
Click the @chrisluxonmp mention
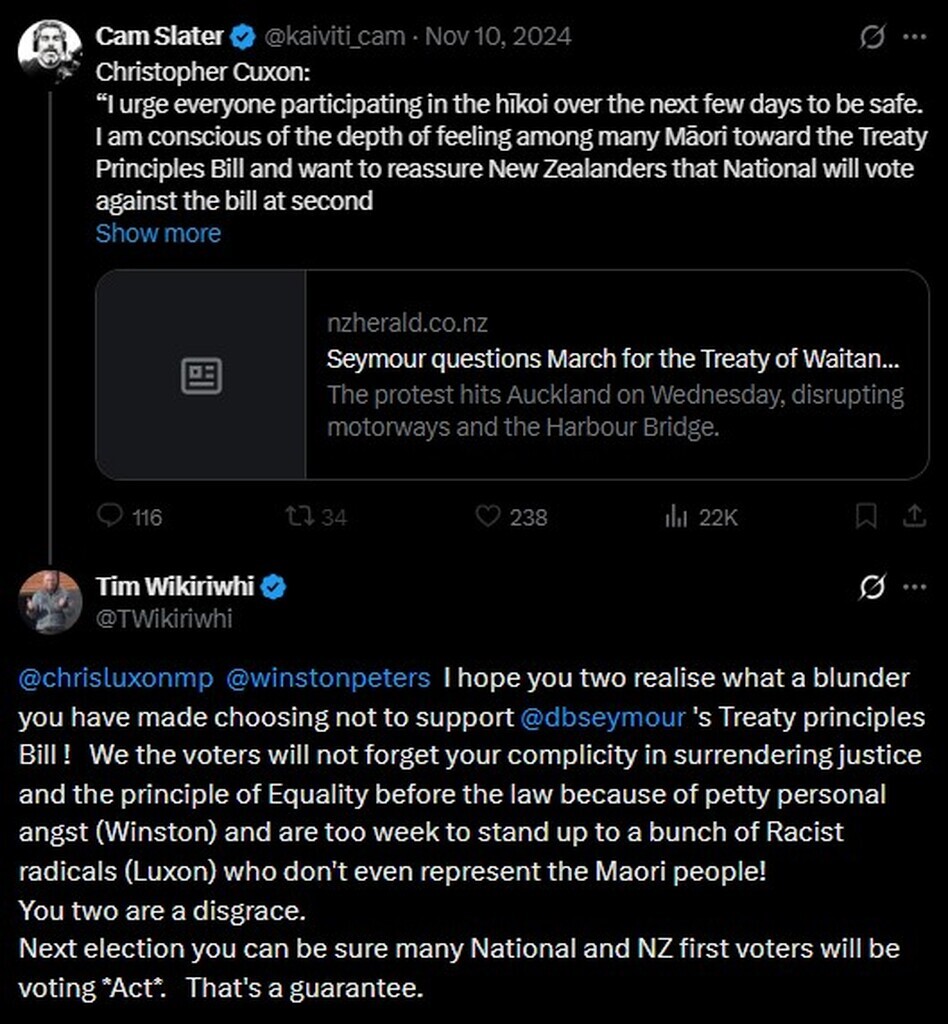point(116,678)
